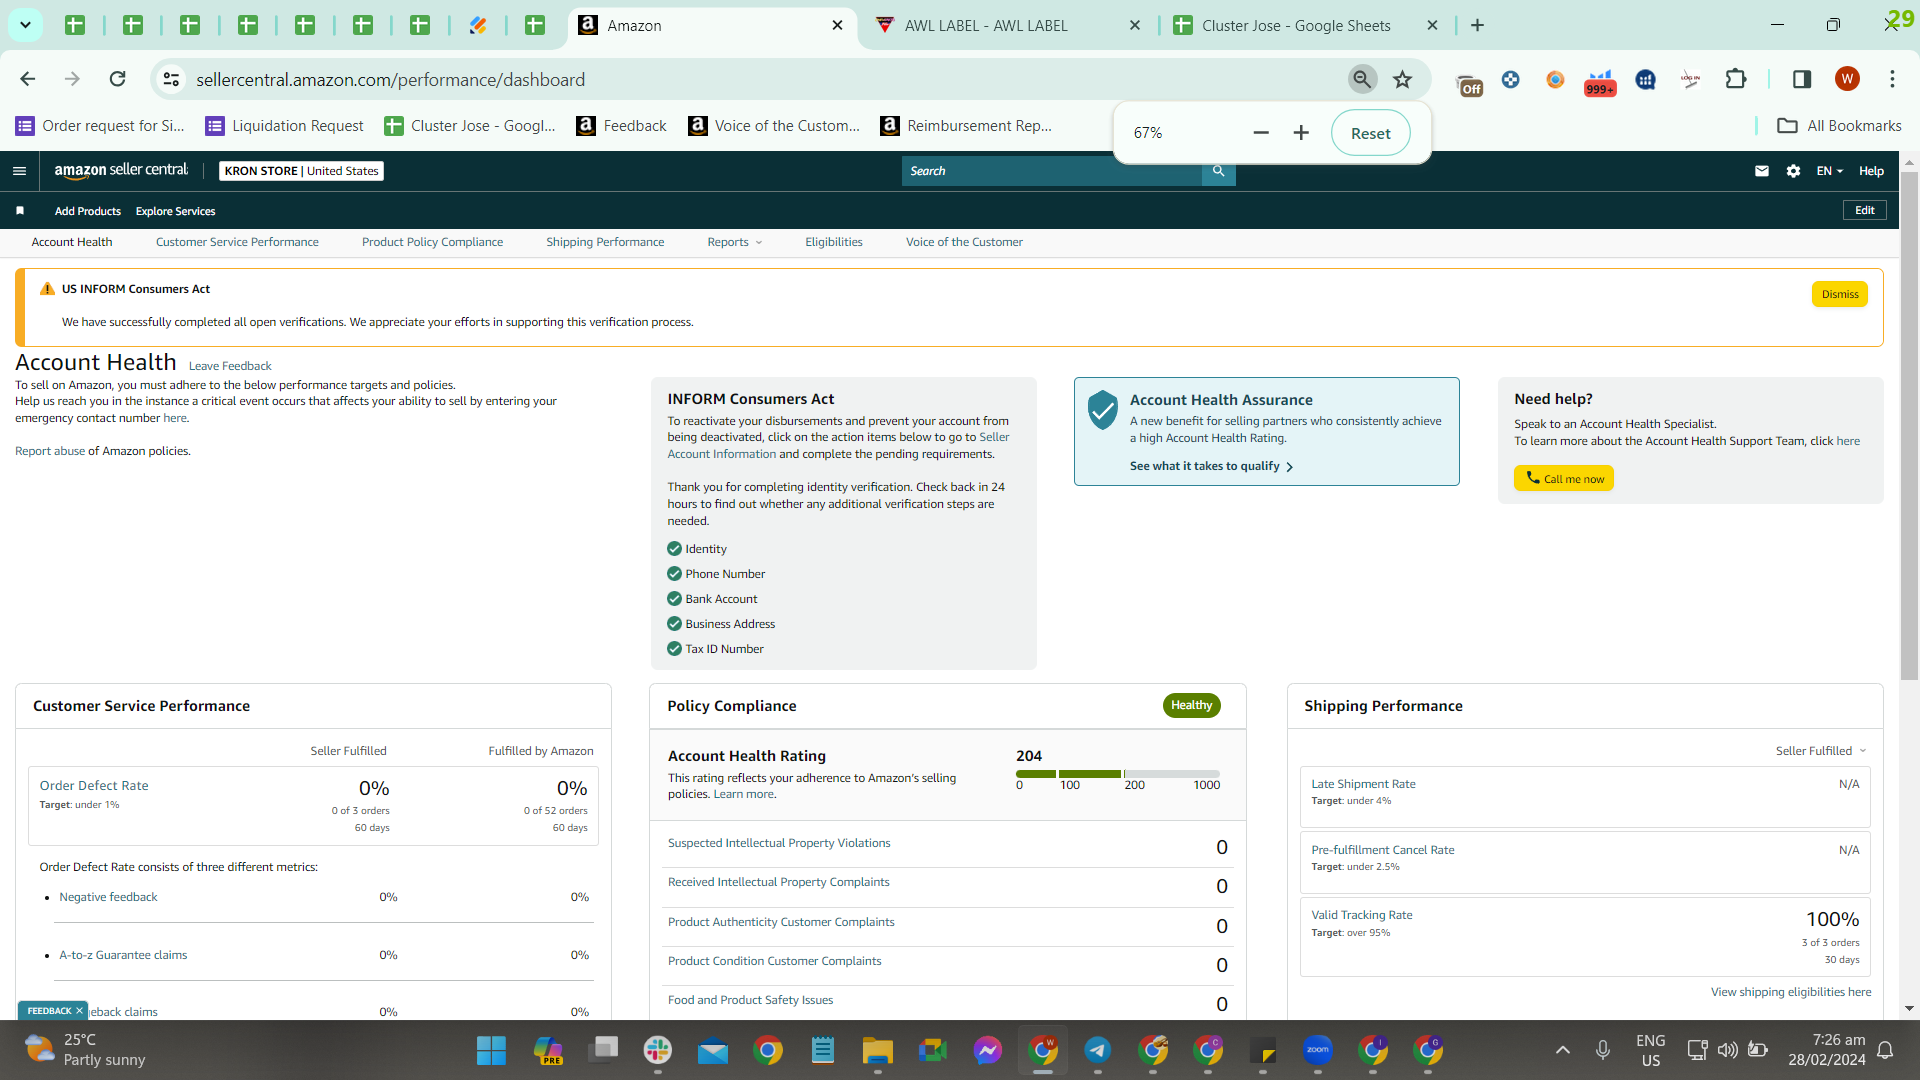
Task: Reload the page with the refresh icon
Action: coord(118,79)
